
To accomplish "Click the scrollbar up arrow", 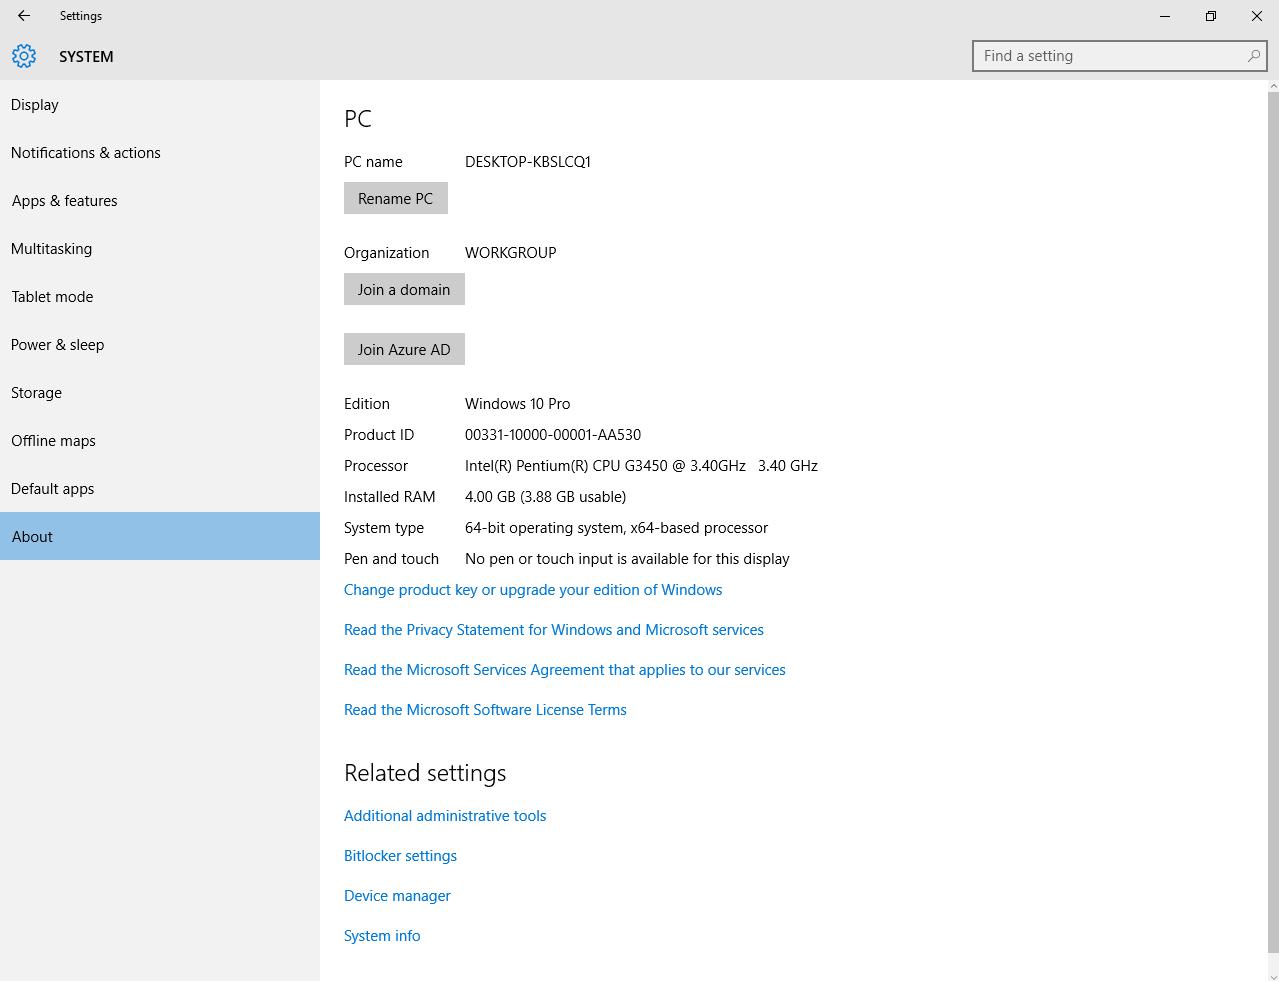I will pyautogui.click(x=1273, y=86).
